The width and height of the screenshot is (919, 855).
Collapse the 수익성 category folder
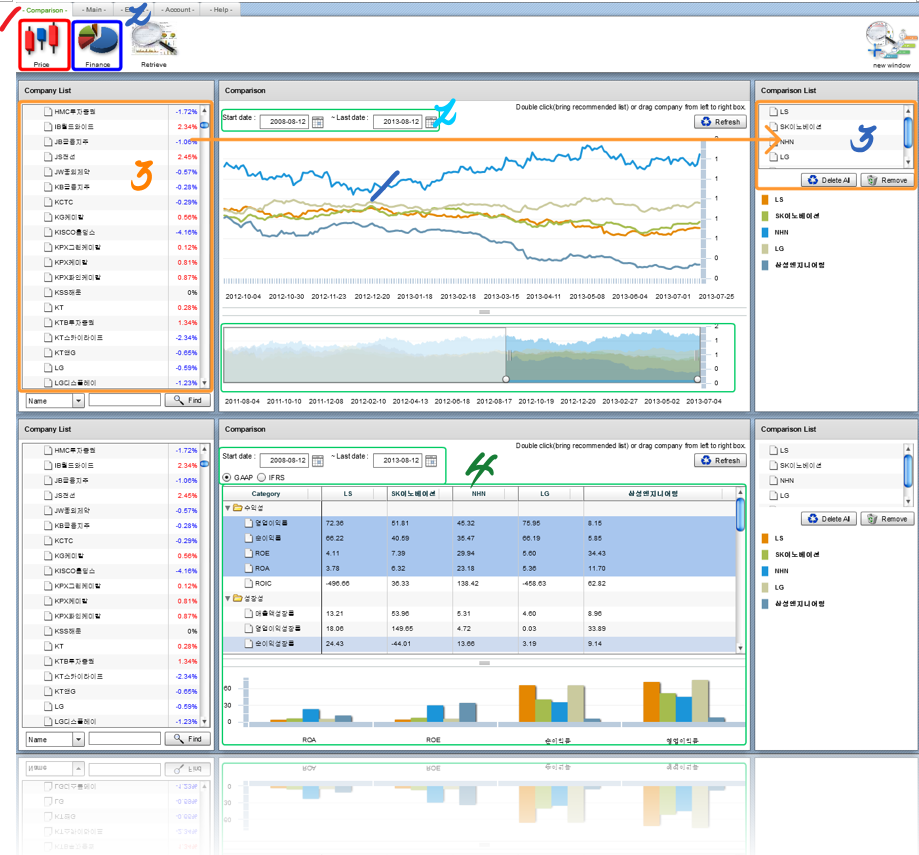click(x=228, y=508)
